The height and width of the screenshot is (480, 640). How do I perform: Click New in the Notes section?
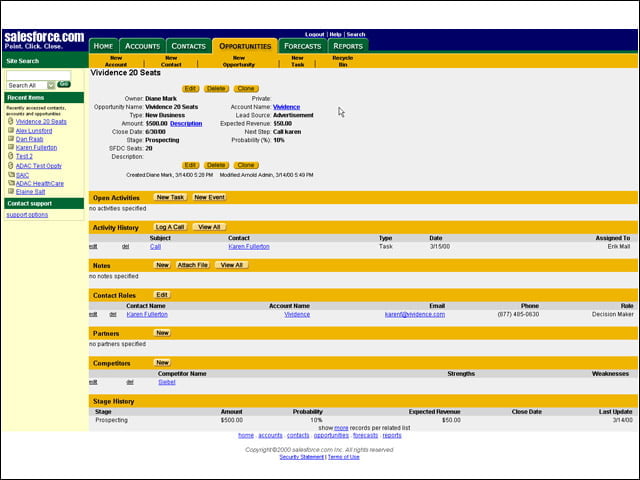tap(162, 265)
